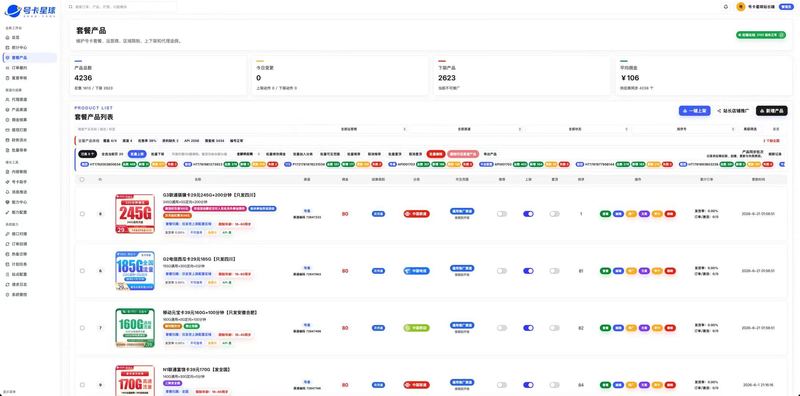This screenshot has height=396, width=800.
Task: Click the notification bell icon in header
Action: (x=726, y=7)
